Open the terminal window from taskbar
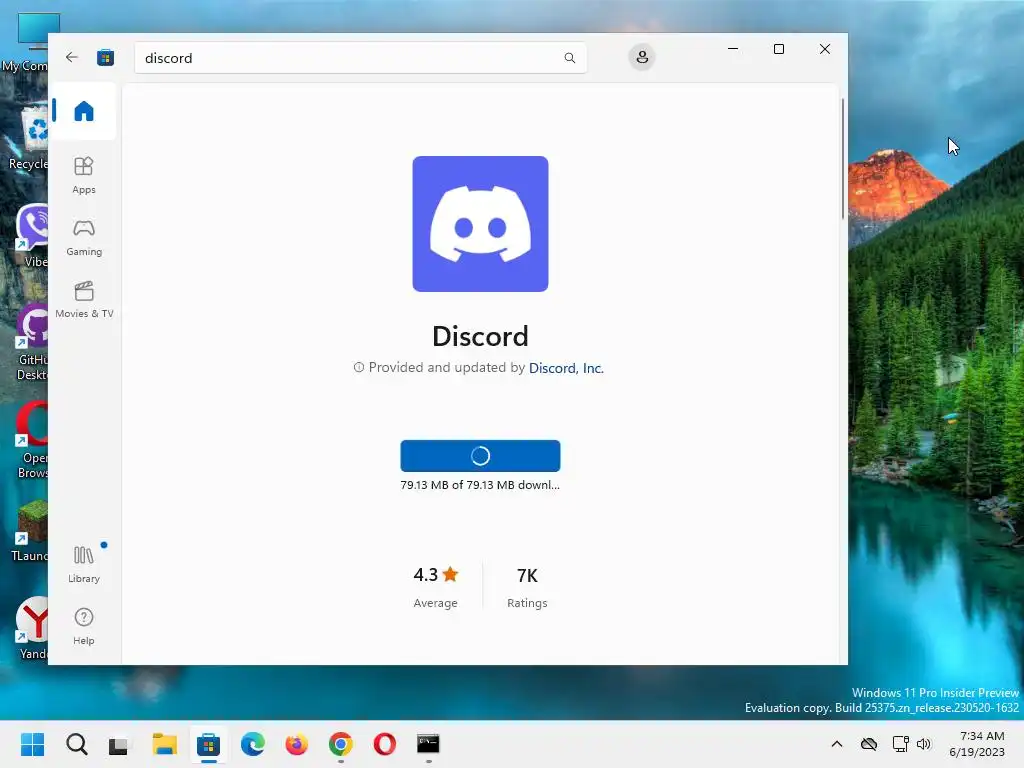The width and height of the screenshot is (1024, 768). point(428,744)
